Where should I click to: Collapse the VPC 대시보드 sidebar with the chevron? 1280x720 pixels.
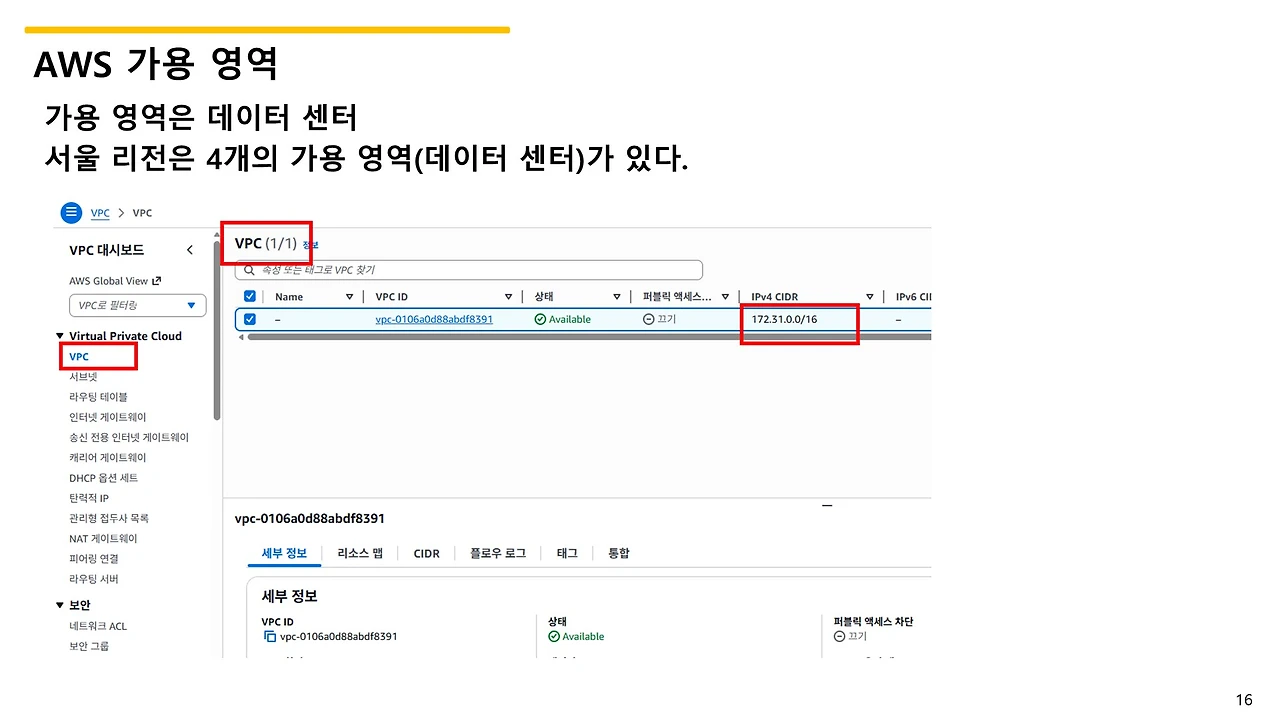click(190, 250)
